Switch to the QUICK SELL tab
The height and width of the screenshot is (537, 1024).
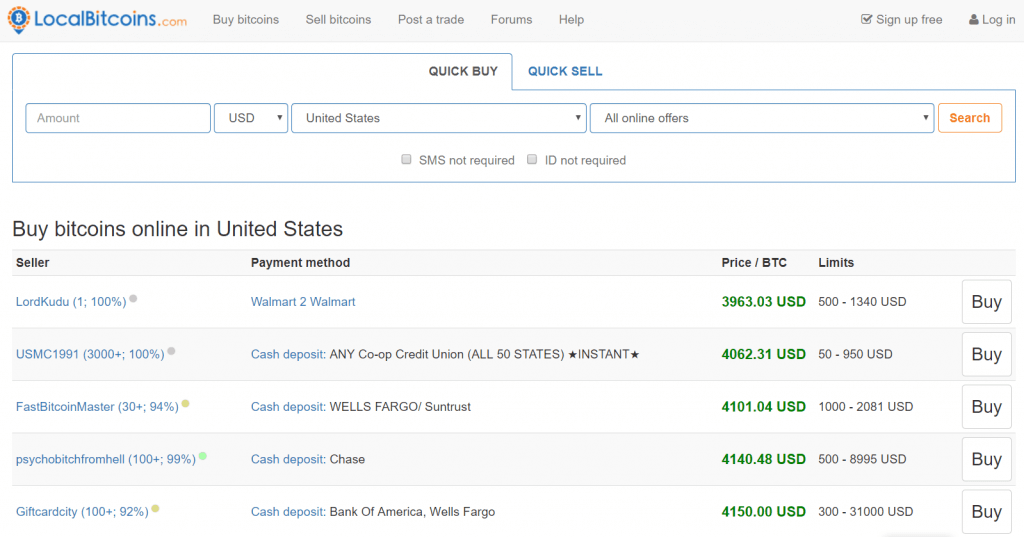click(565, 71)
